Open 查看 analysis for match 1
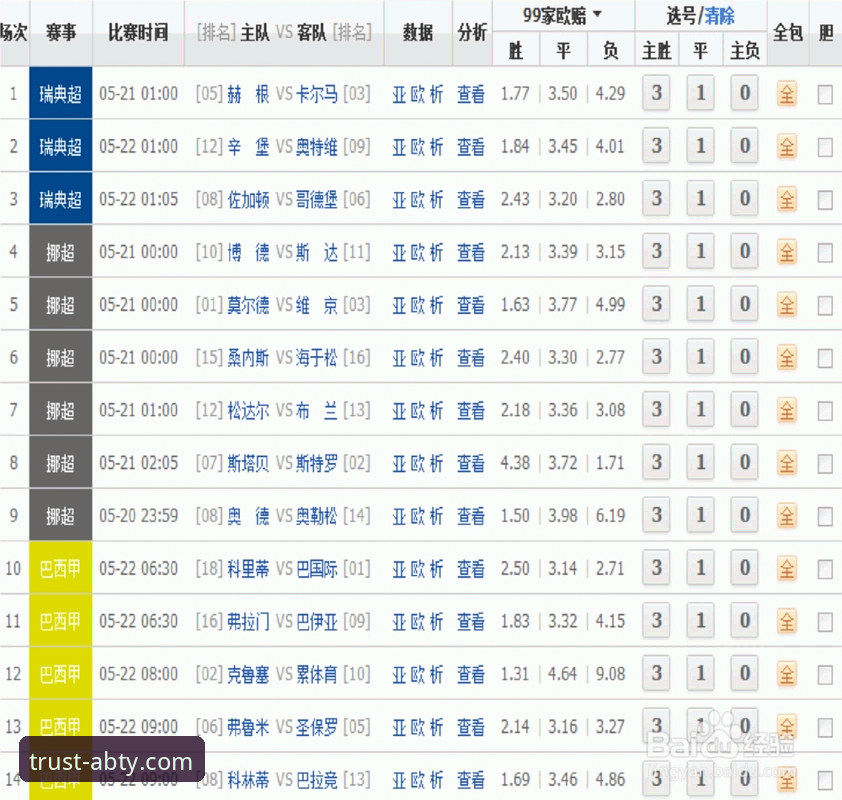The width and height of the screenshot is (842, 800). [470, 94]
